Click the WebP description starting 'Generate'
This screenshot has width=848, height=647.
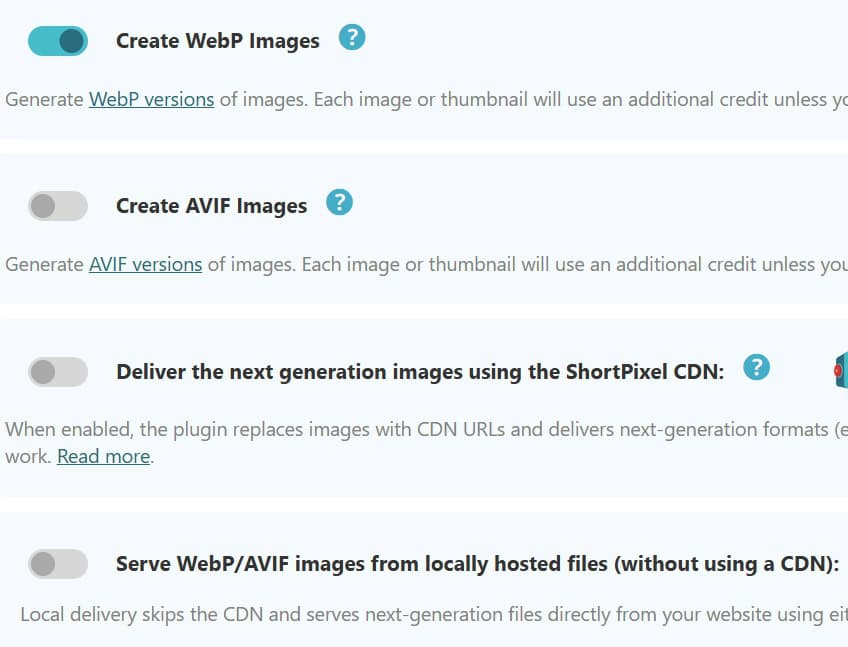[427, 100]
